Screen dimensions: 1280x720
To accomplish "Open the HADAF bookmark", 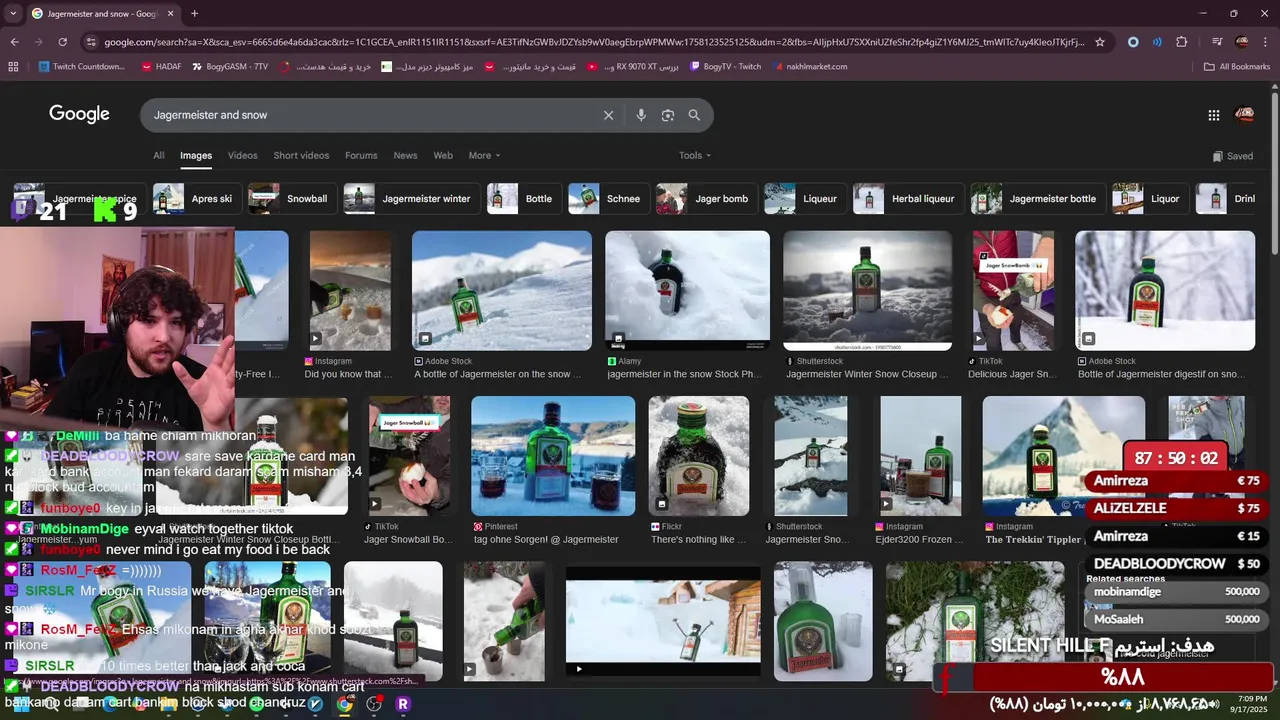I will [161, 67].
